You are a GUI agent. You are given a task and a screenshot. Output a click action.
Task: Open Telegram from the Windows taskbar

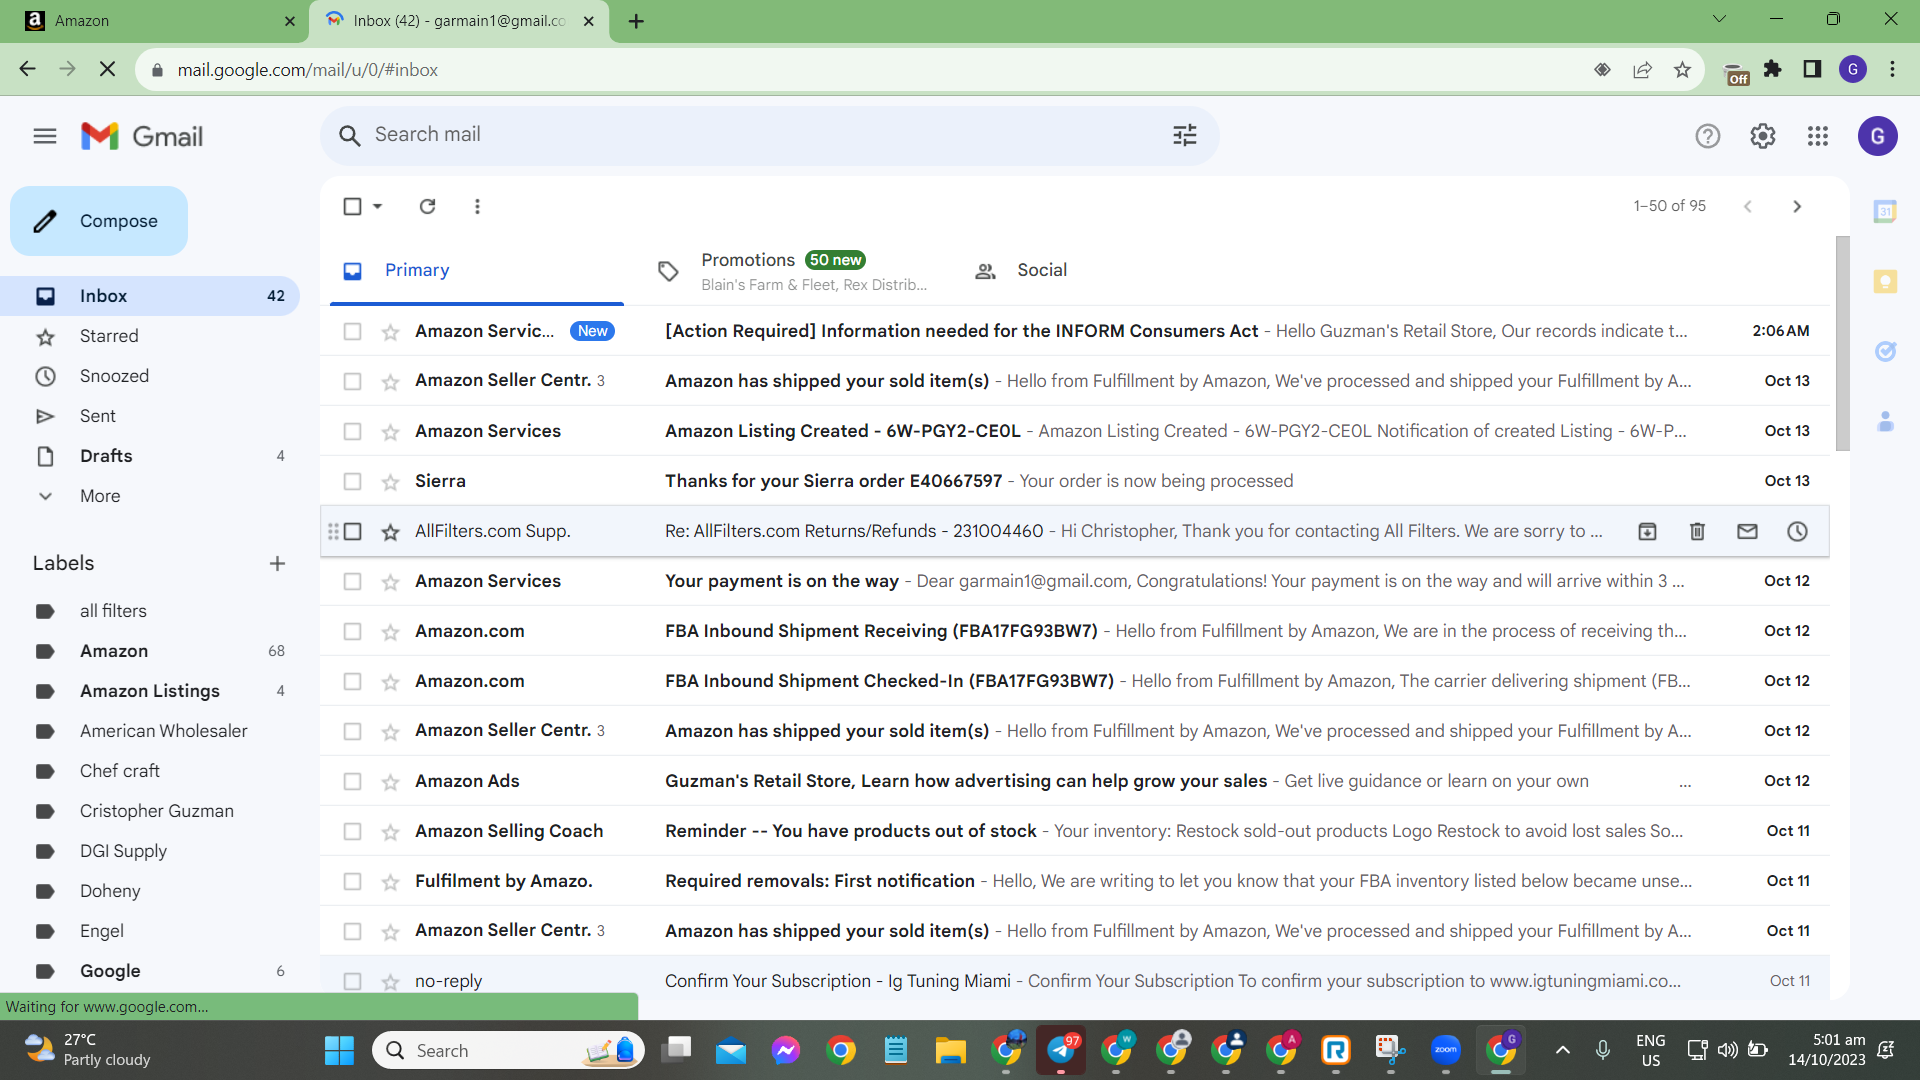1060,1050
